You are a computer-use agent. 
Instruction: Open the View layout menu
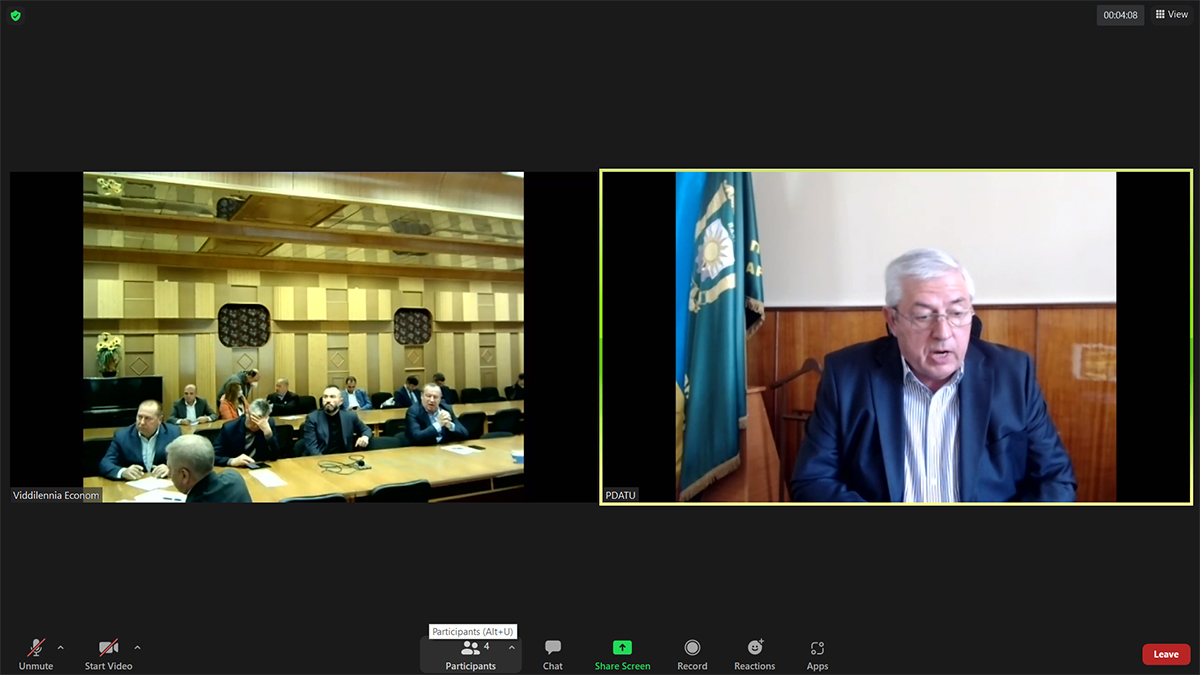point(1172,15)
